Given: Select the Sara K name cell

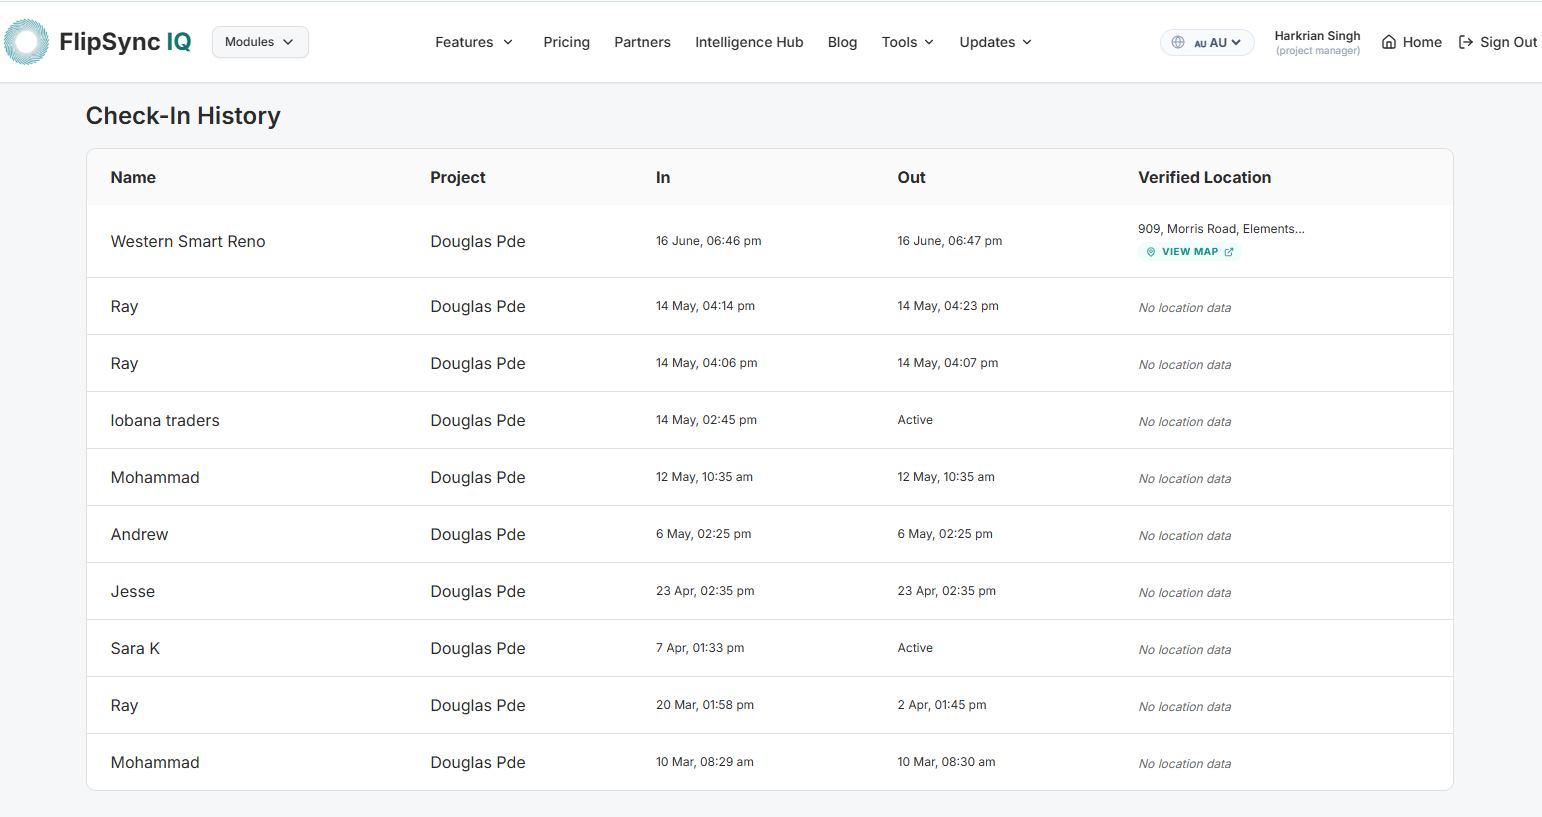Looking at the screenshot, I should click(135, 648).
